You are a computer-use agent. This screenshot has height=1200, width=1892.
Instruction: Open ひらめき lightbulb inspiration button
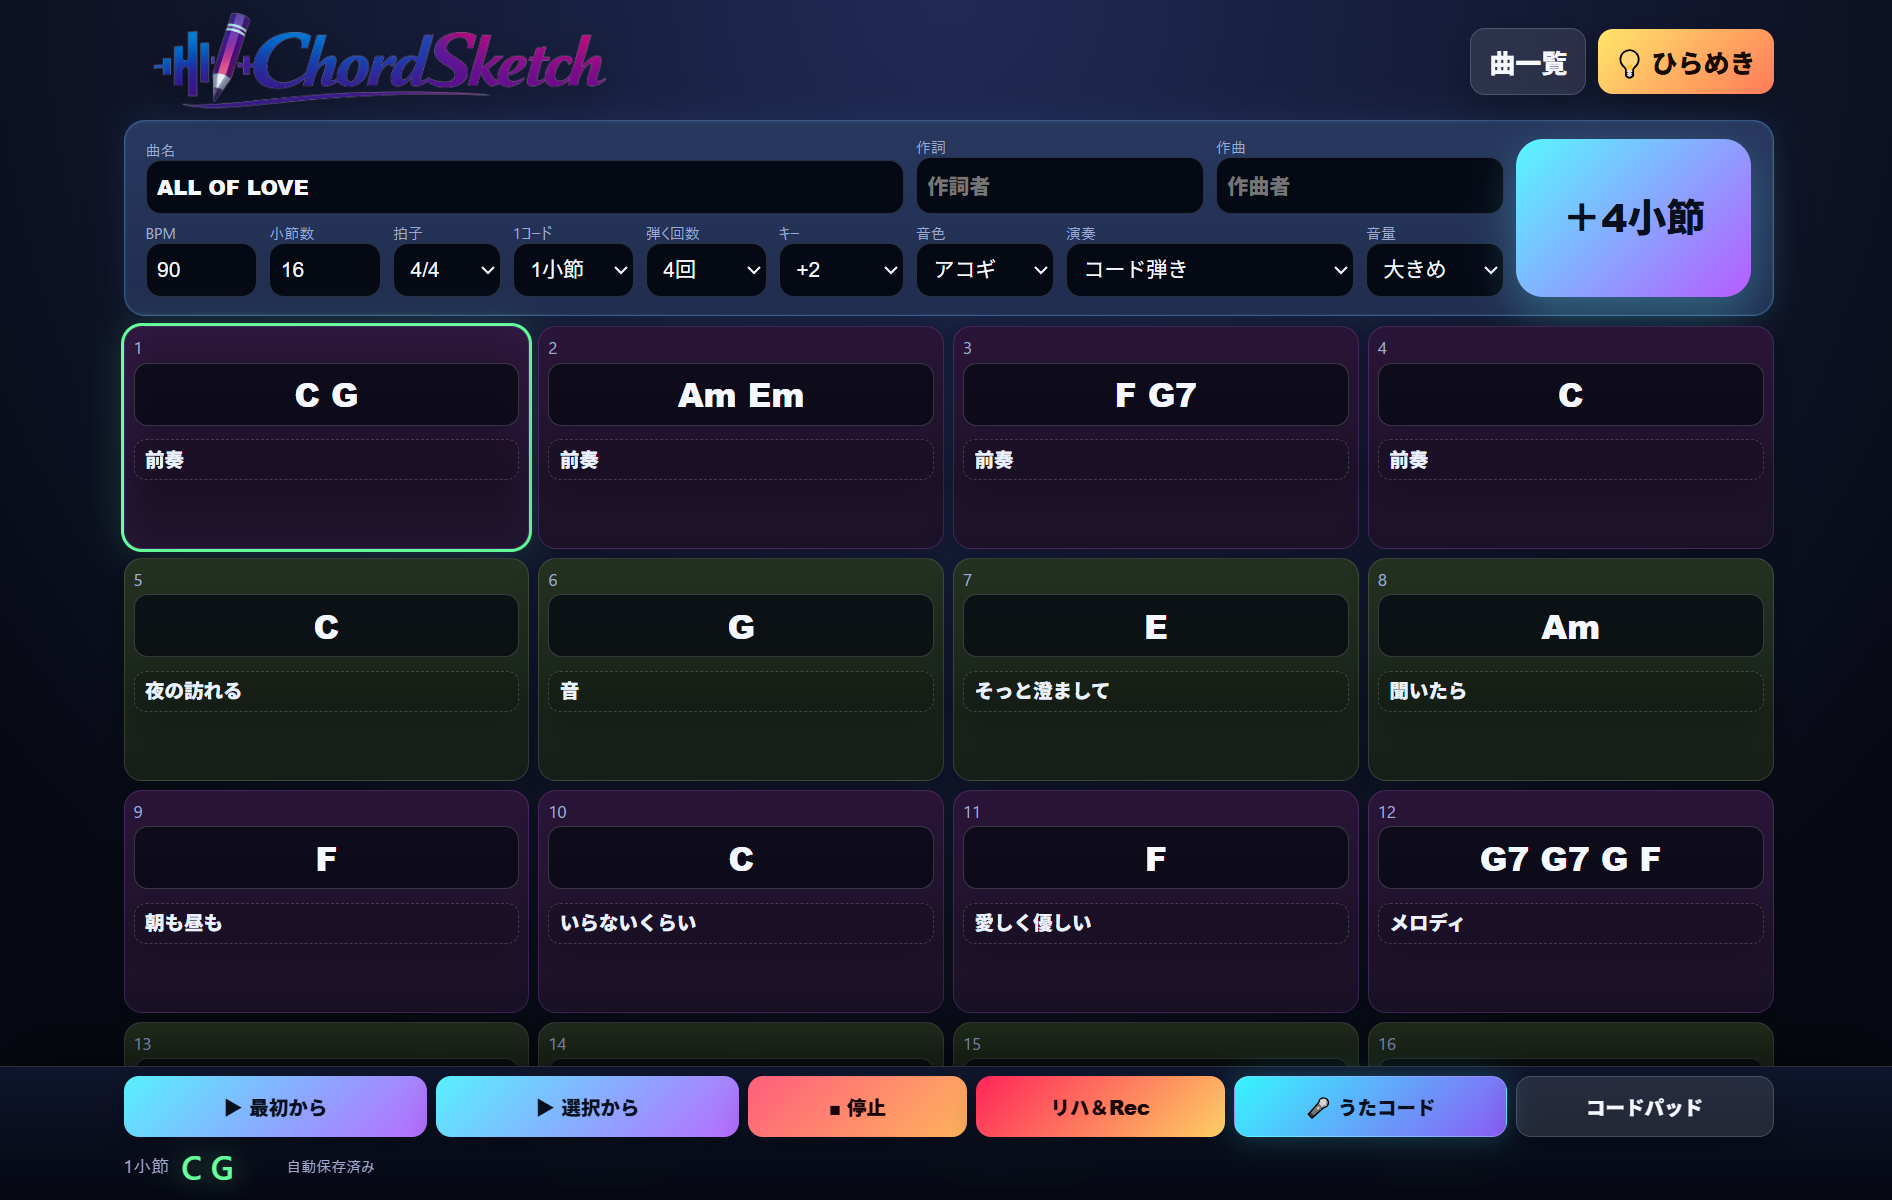[x=1685, y=62]
